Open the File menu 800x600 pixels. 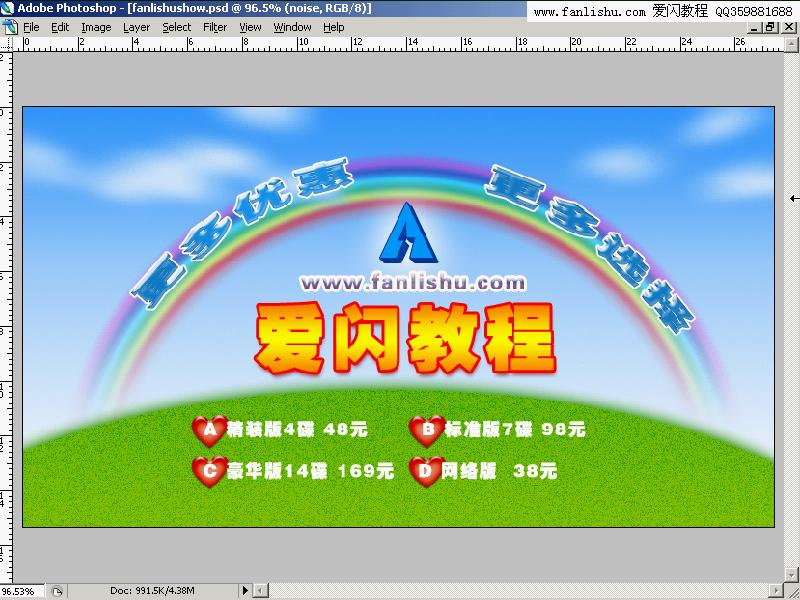pos(31,27)
